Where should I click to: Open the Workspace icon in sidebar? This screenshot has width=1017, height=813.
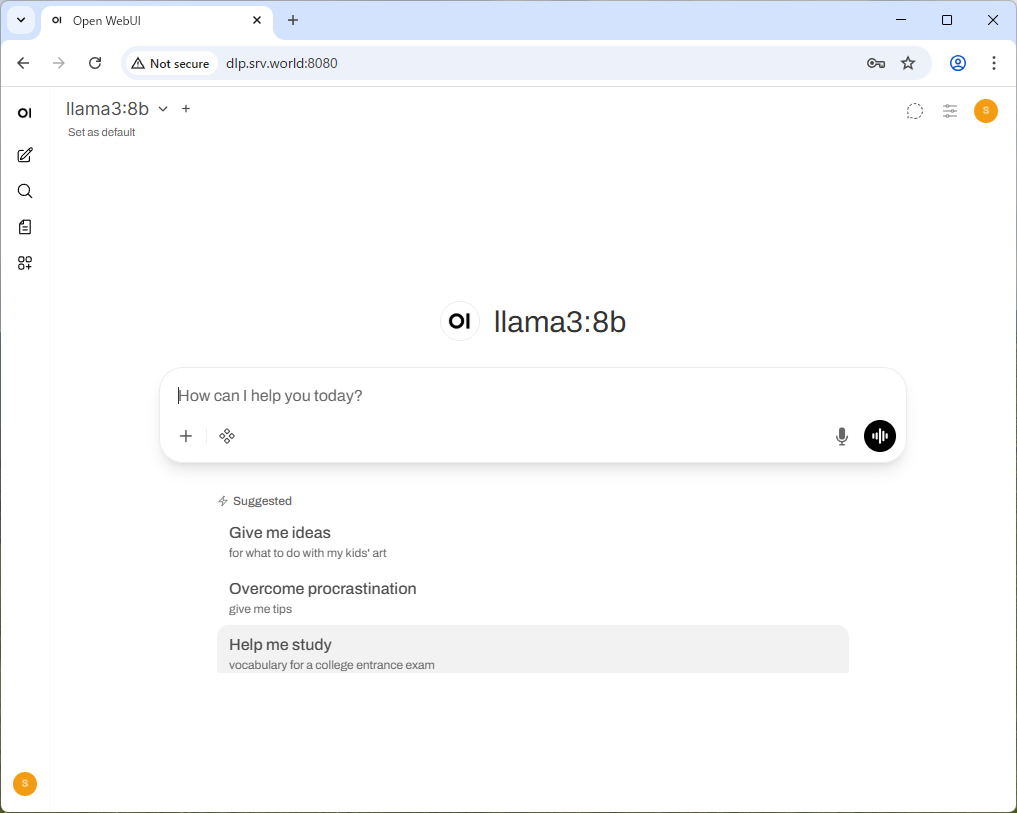pos(25,263)
